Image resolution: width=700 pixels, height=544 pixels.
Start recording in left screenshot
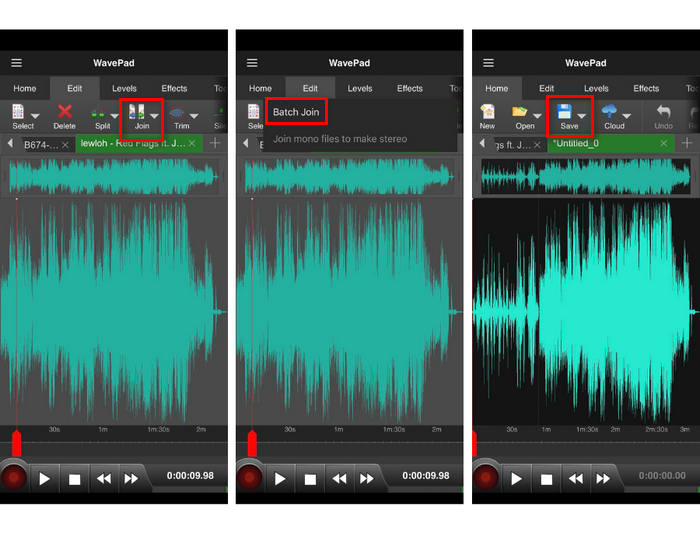pyautogui.click(x=14, y=478)
